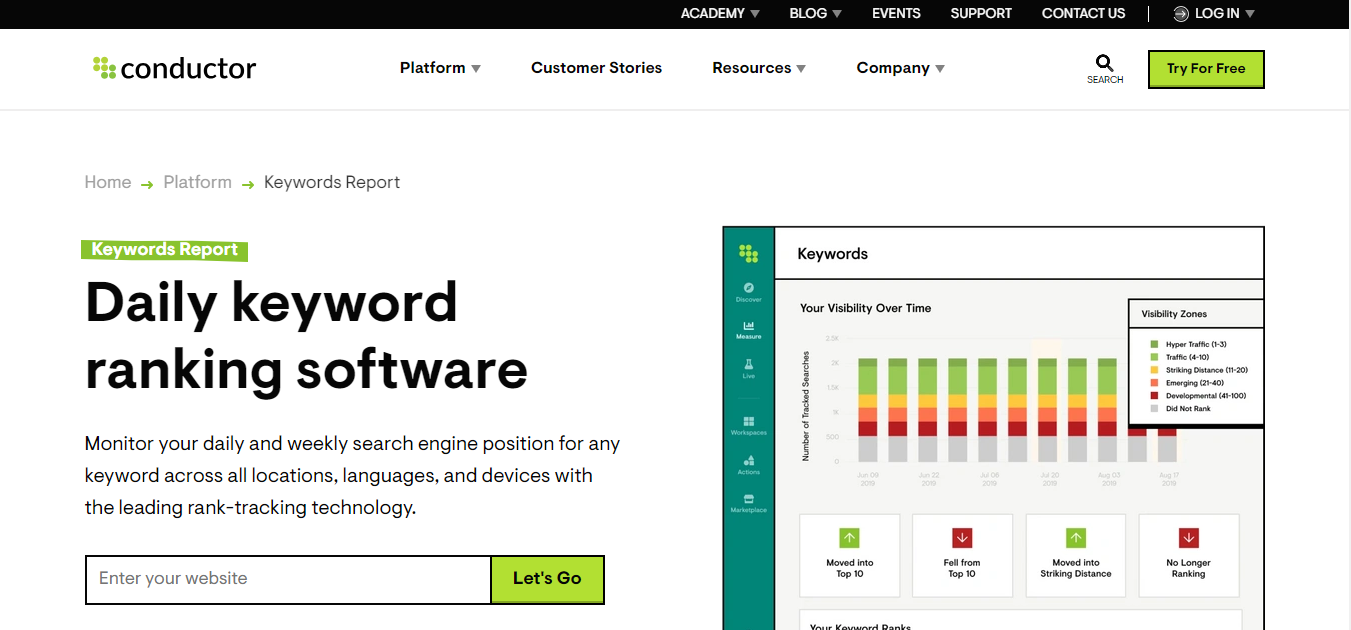Click the Jun 09 2019 chart bar
Viewport: 1351px width, 630px height.
[x=868, y=410]
